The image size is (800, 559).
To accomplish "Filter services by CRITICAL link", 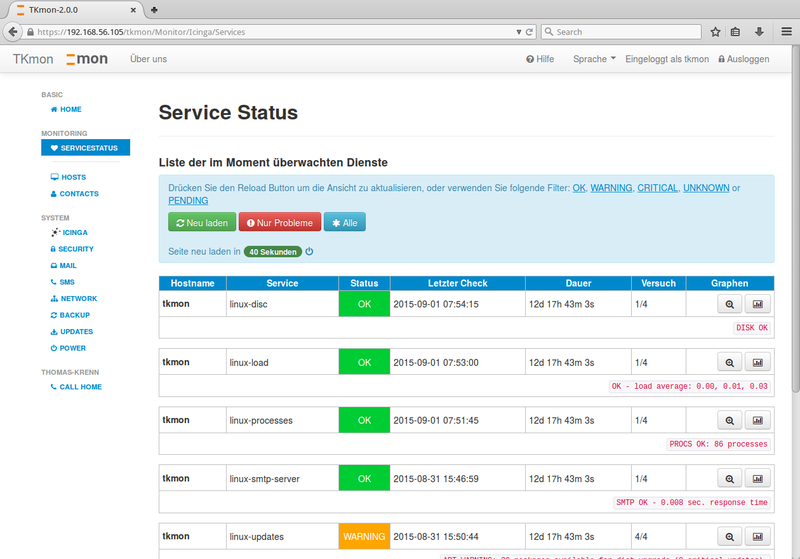I will 657,188.
